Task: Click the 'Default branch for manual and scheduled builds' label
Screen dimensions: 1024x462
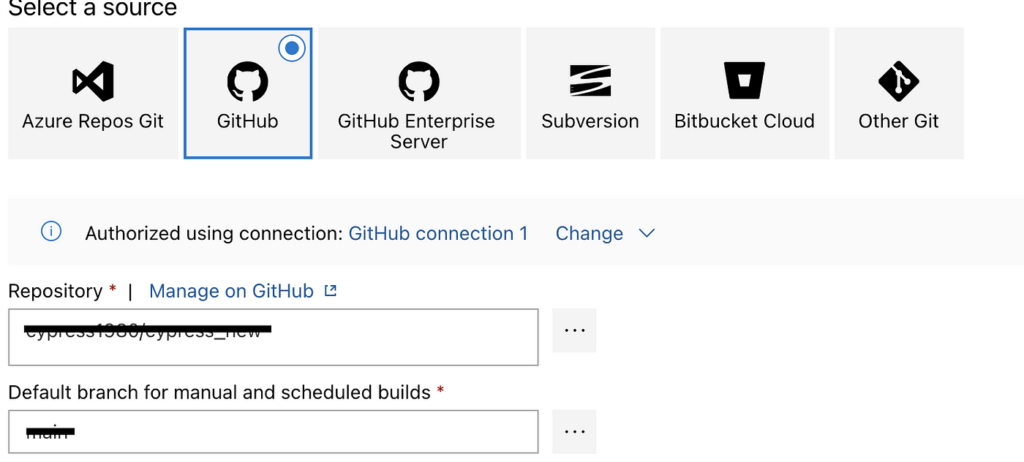Action: coord(219,392)
